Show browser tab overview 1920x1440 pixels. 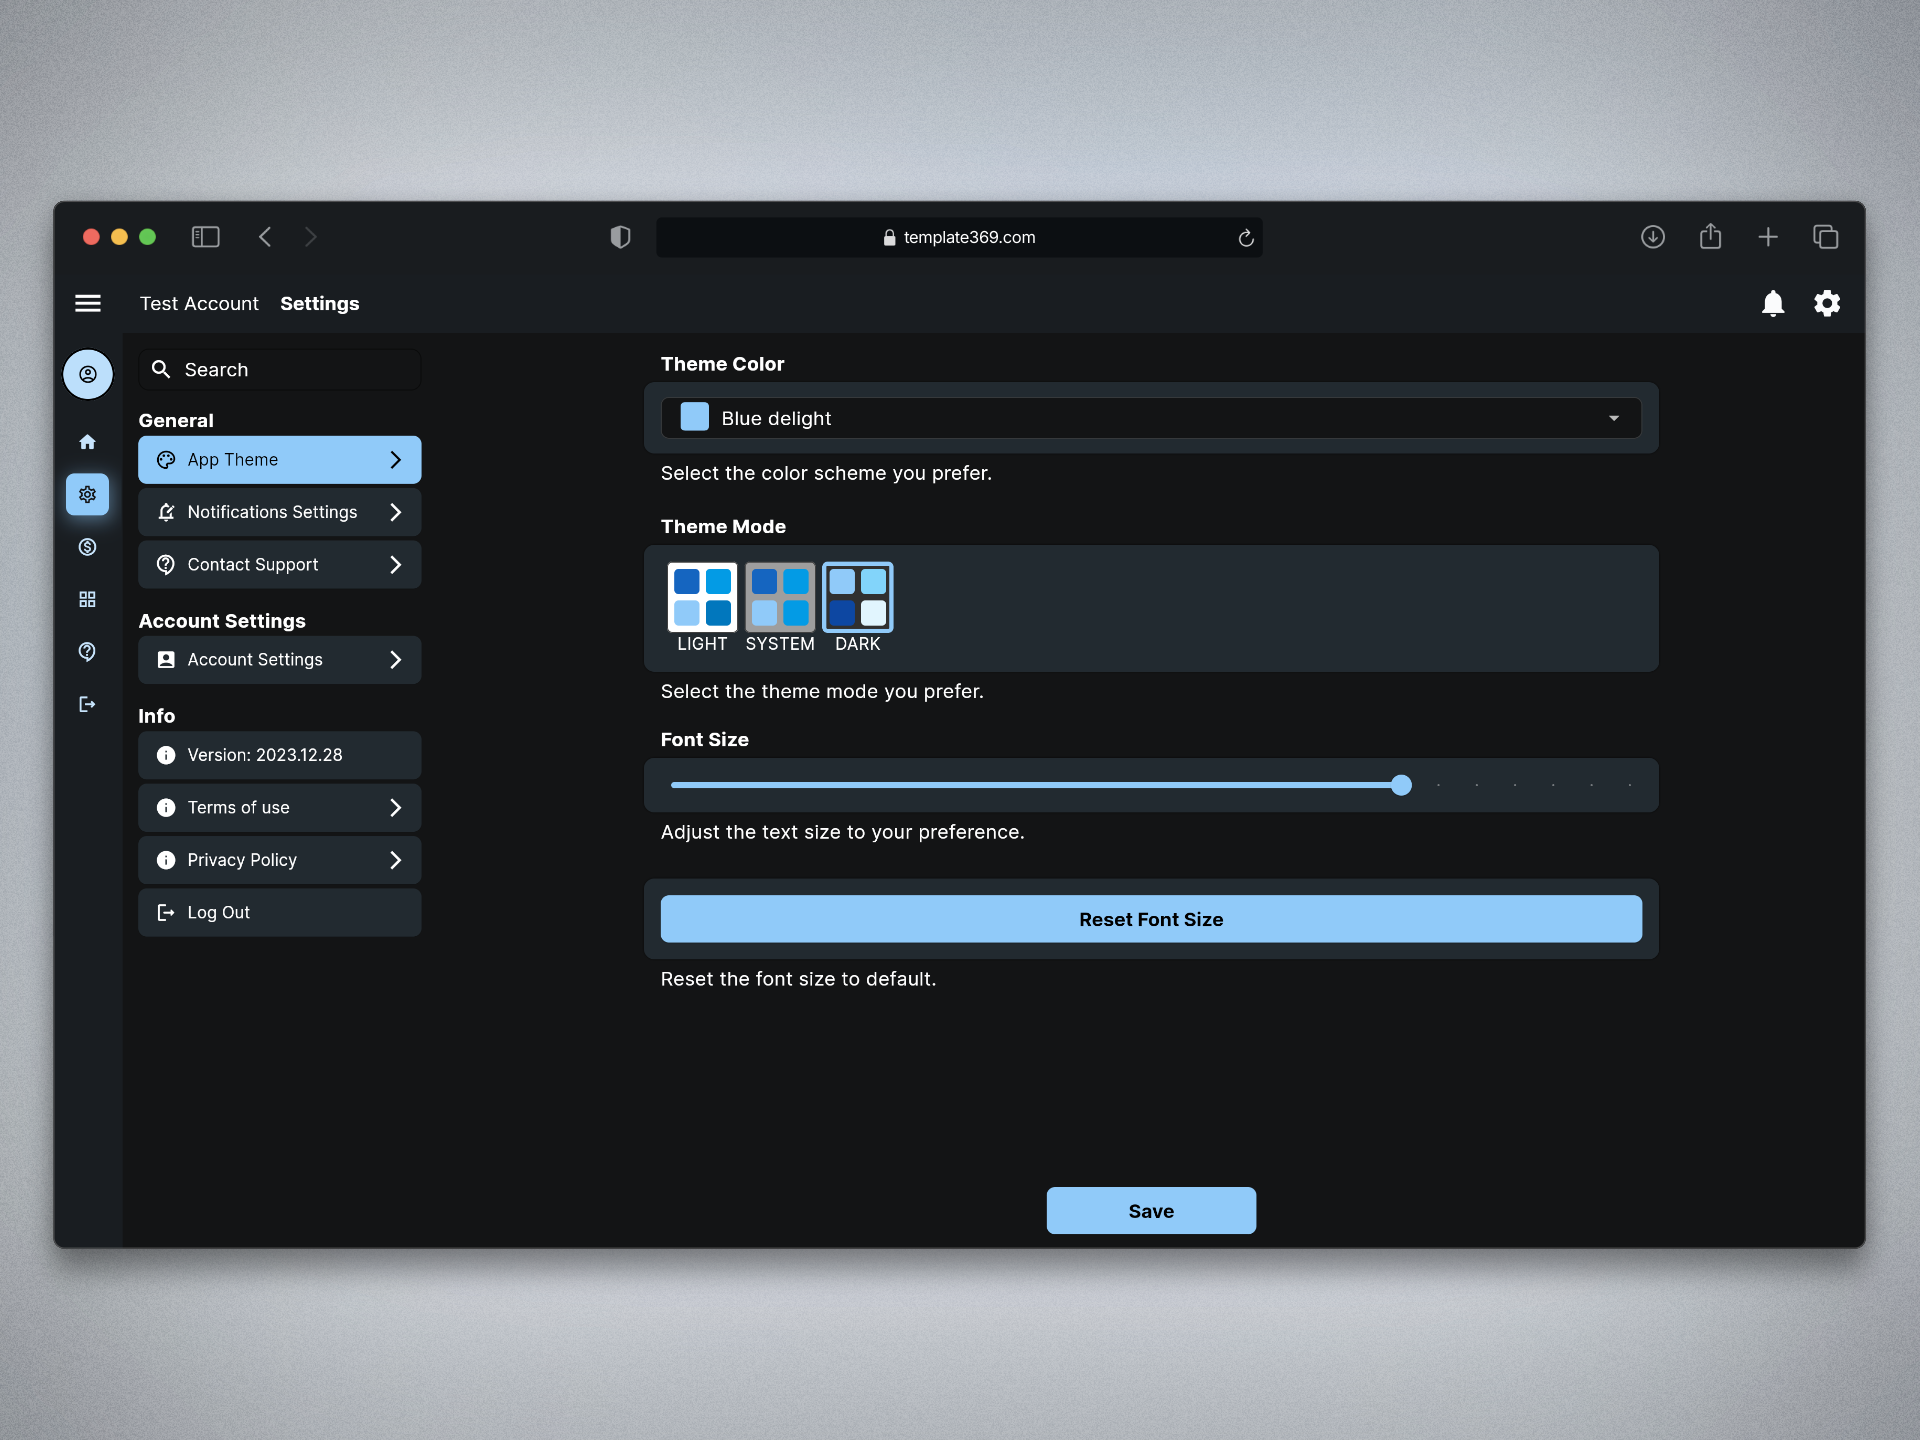pos(1826,237)
